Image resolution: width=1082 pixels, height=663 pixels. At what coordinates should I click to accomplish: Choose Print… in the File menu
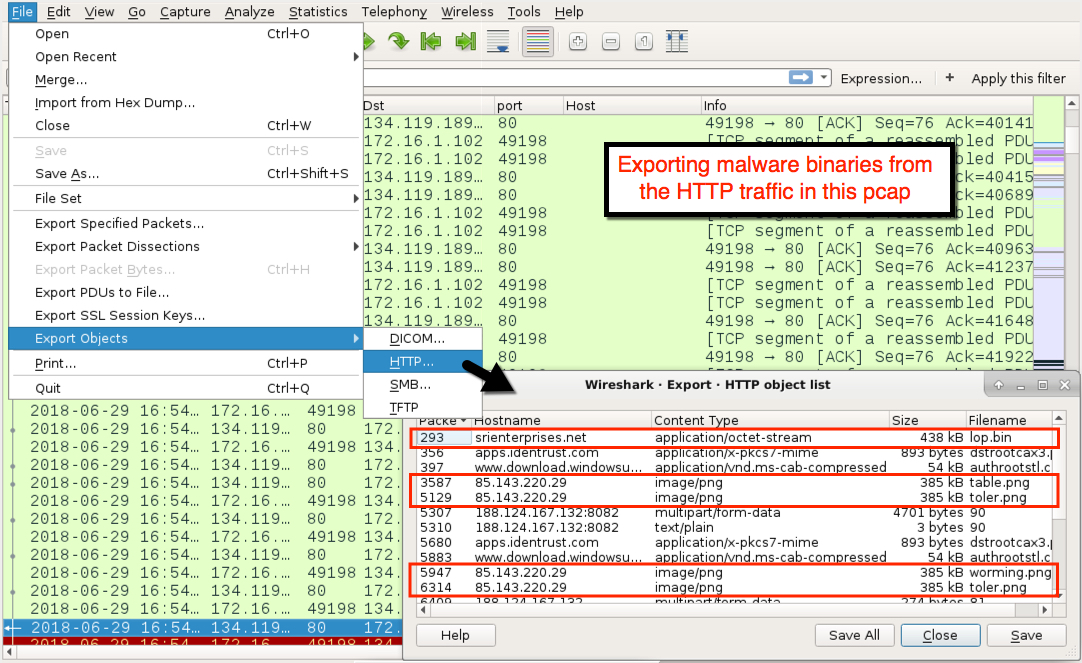(x=186, y=364)
